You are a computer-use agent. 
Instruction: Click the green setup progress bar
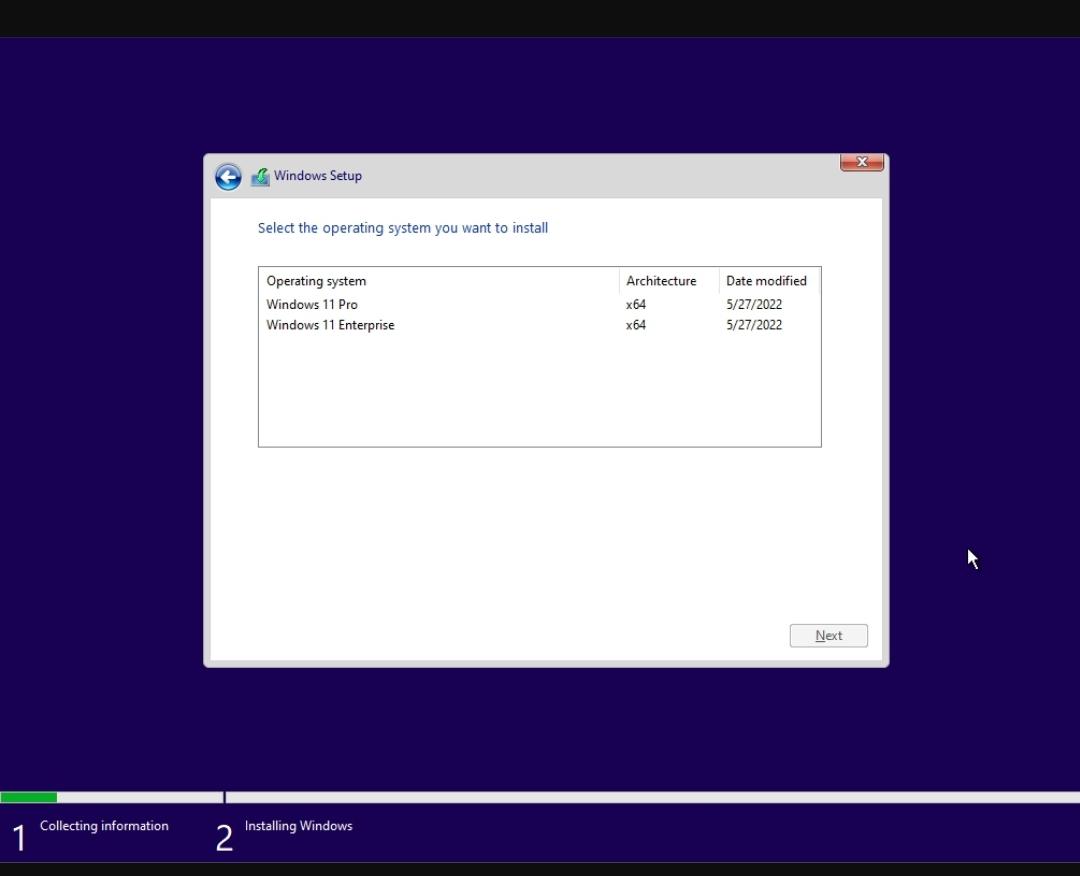click(28, 797)
